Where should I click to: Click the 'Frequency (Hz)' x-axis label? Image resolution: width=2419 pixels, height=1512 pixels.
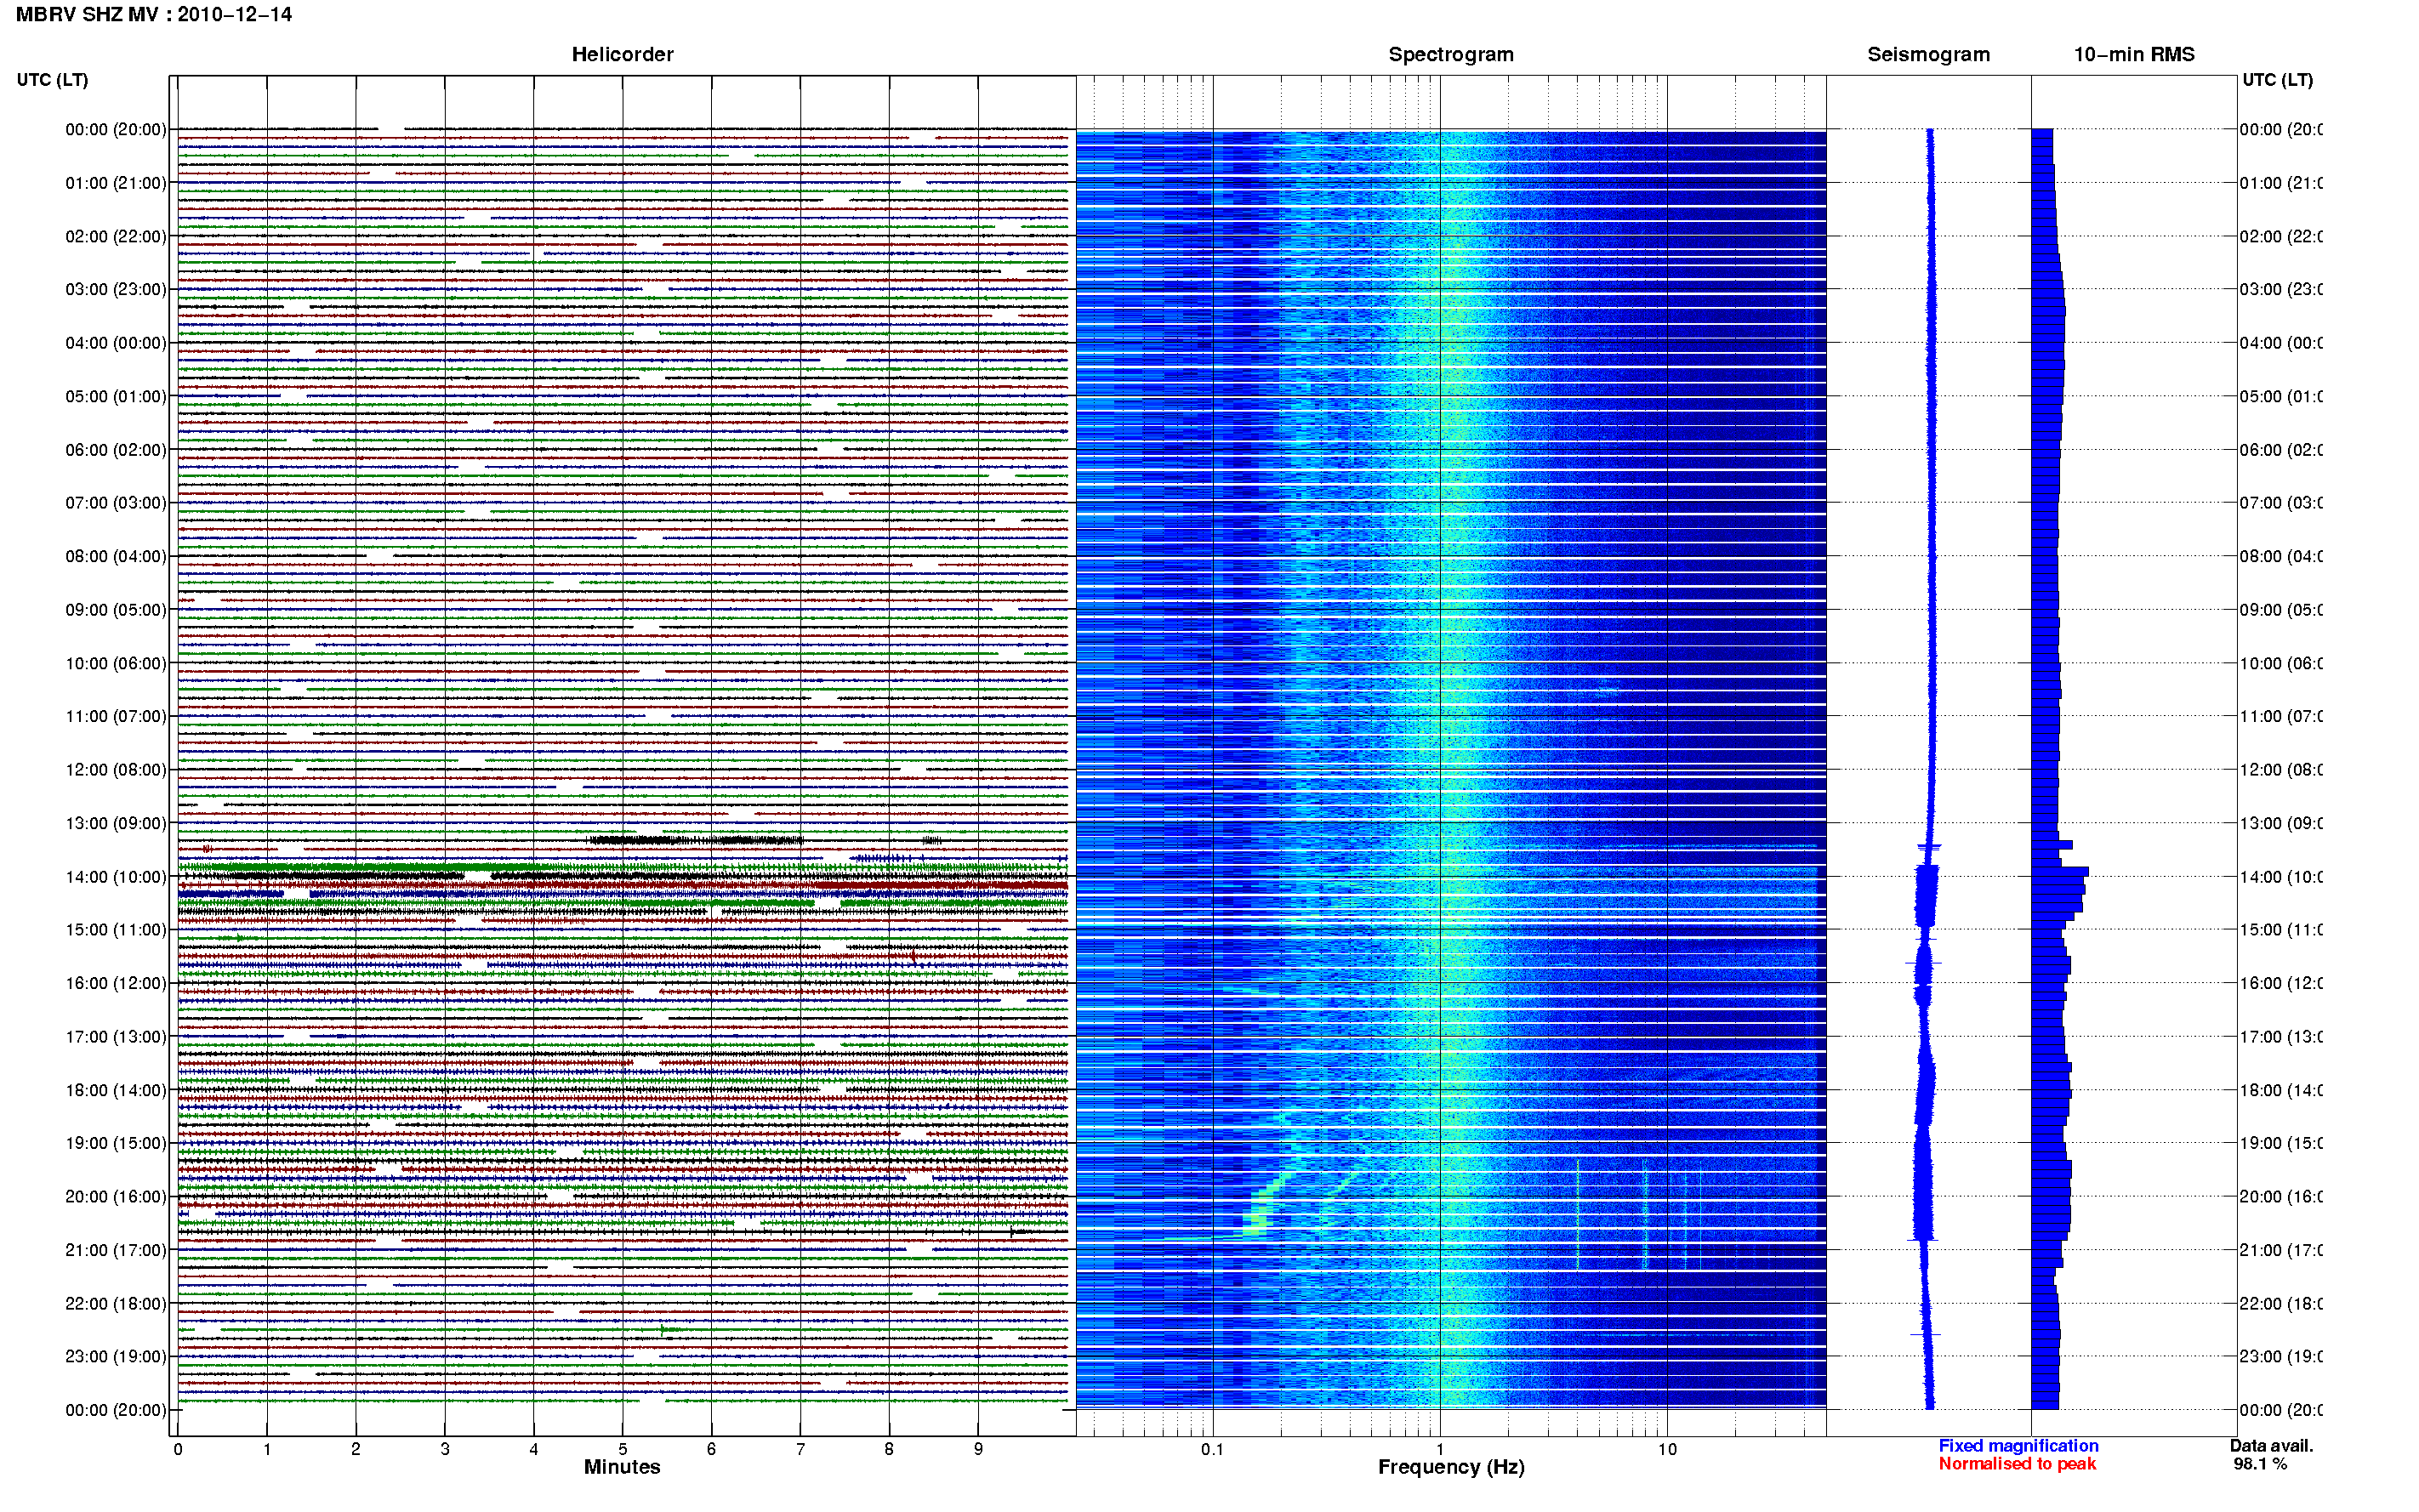click(x=1451, y=1467)
